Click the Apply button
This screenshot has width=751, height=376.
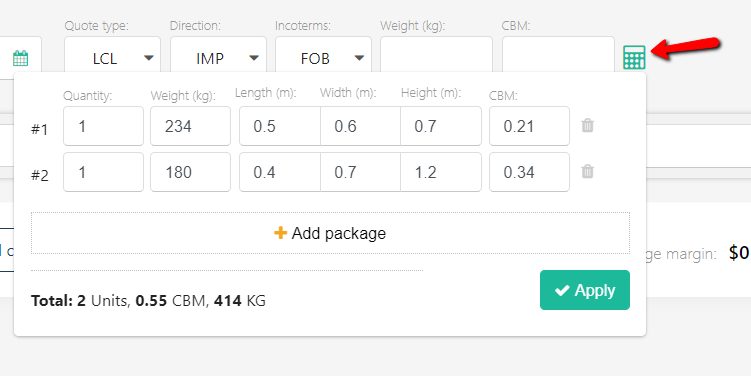[585, 290]
